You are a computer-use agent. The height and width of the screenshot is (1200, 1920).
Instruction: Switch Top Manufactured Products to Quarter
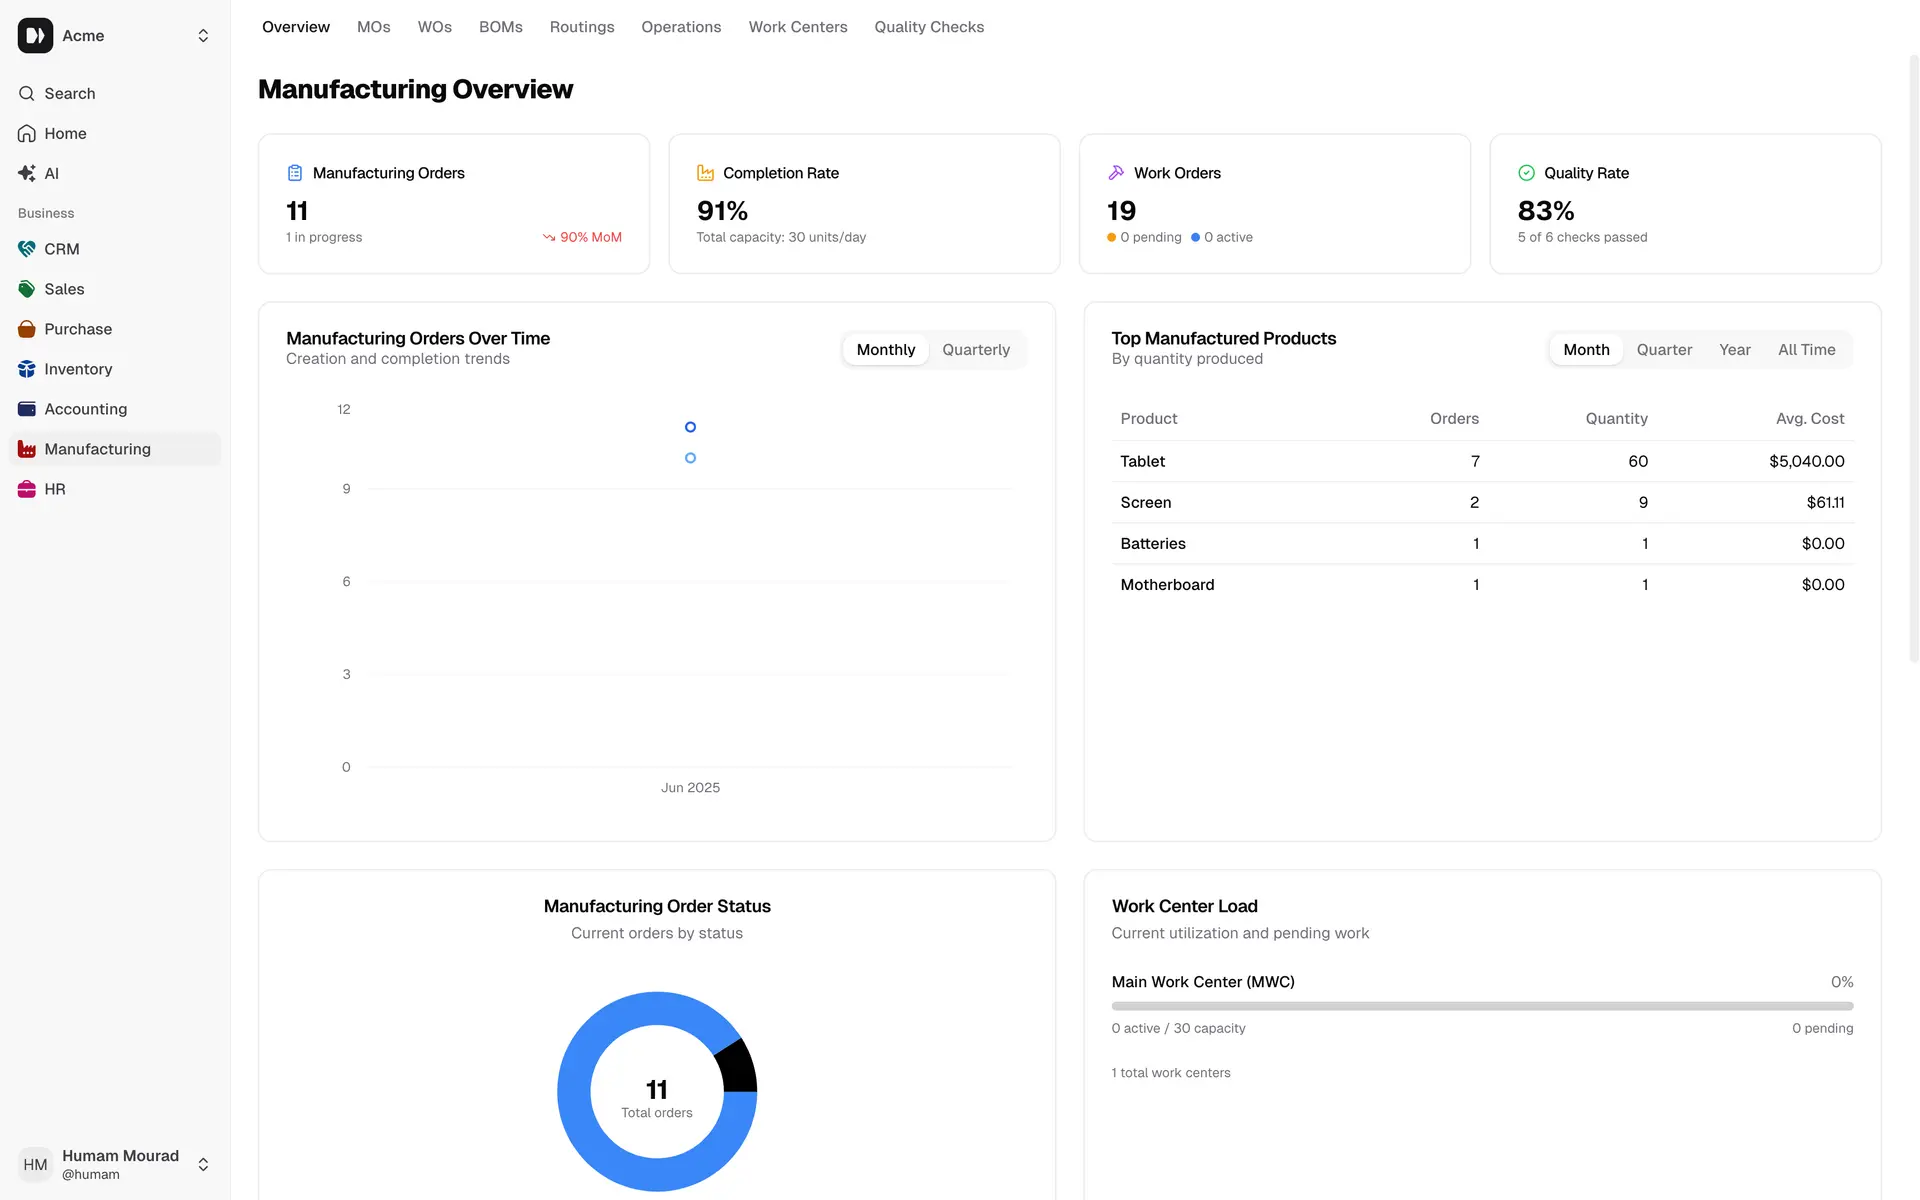coord(1664,349)
